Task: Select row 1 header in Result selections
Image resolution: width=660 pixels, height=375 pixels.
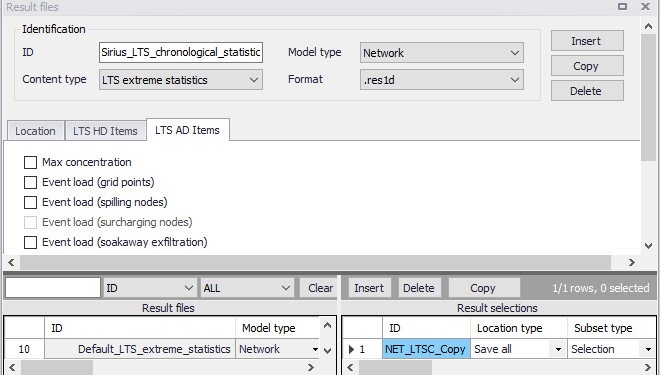Action: pos(362,349)
